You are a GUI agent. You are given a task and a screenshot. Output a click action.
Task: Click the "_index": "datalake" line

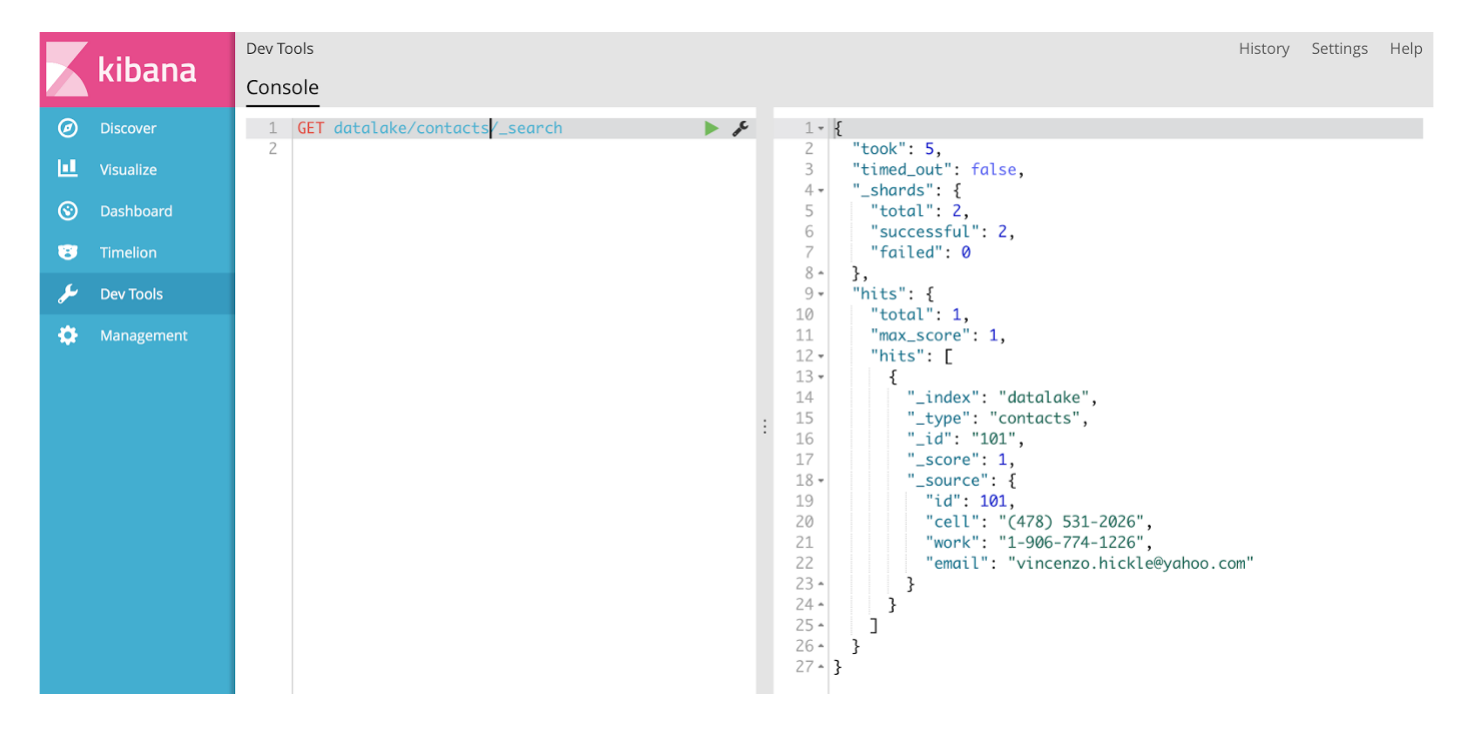coord(1003,398)
